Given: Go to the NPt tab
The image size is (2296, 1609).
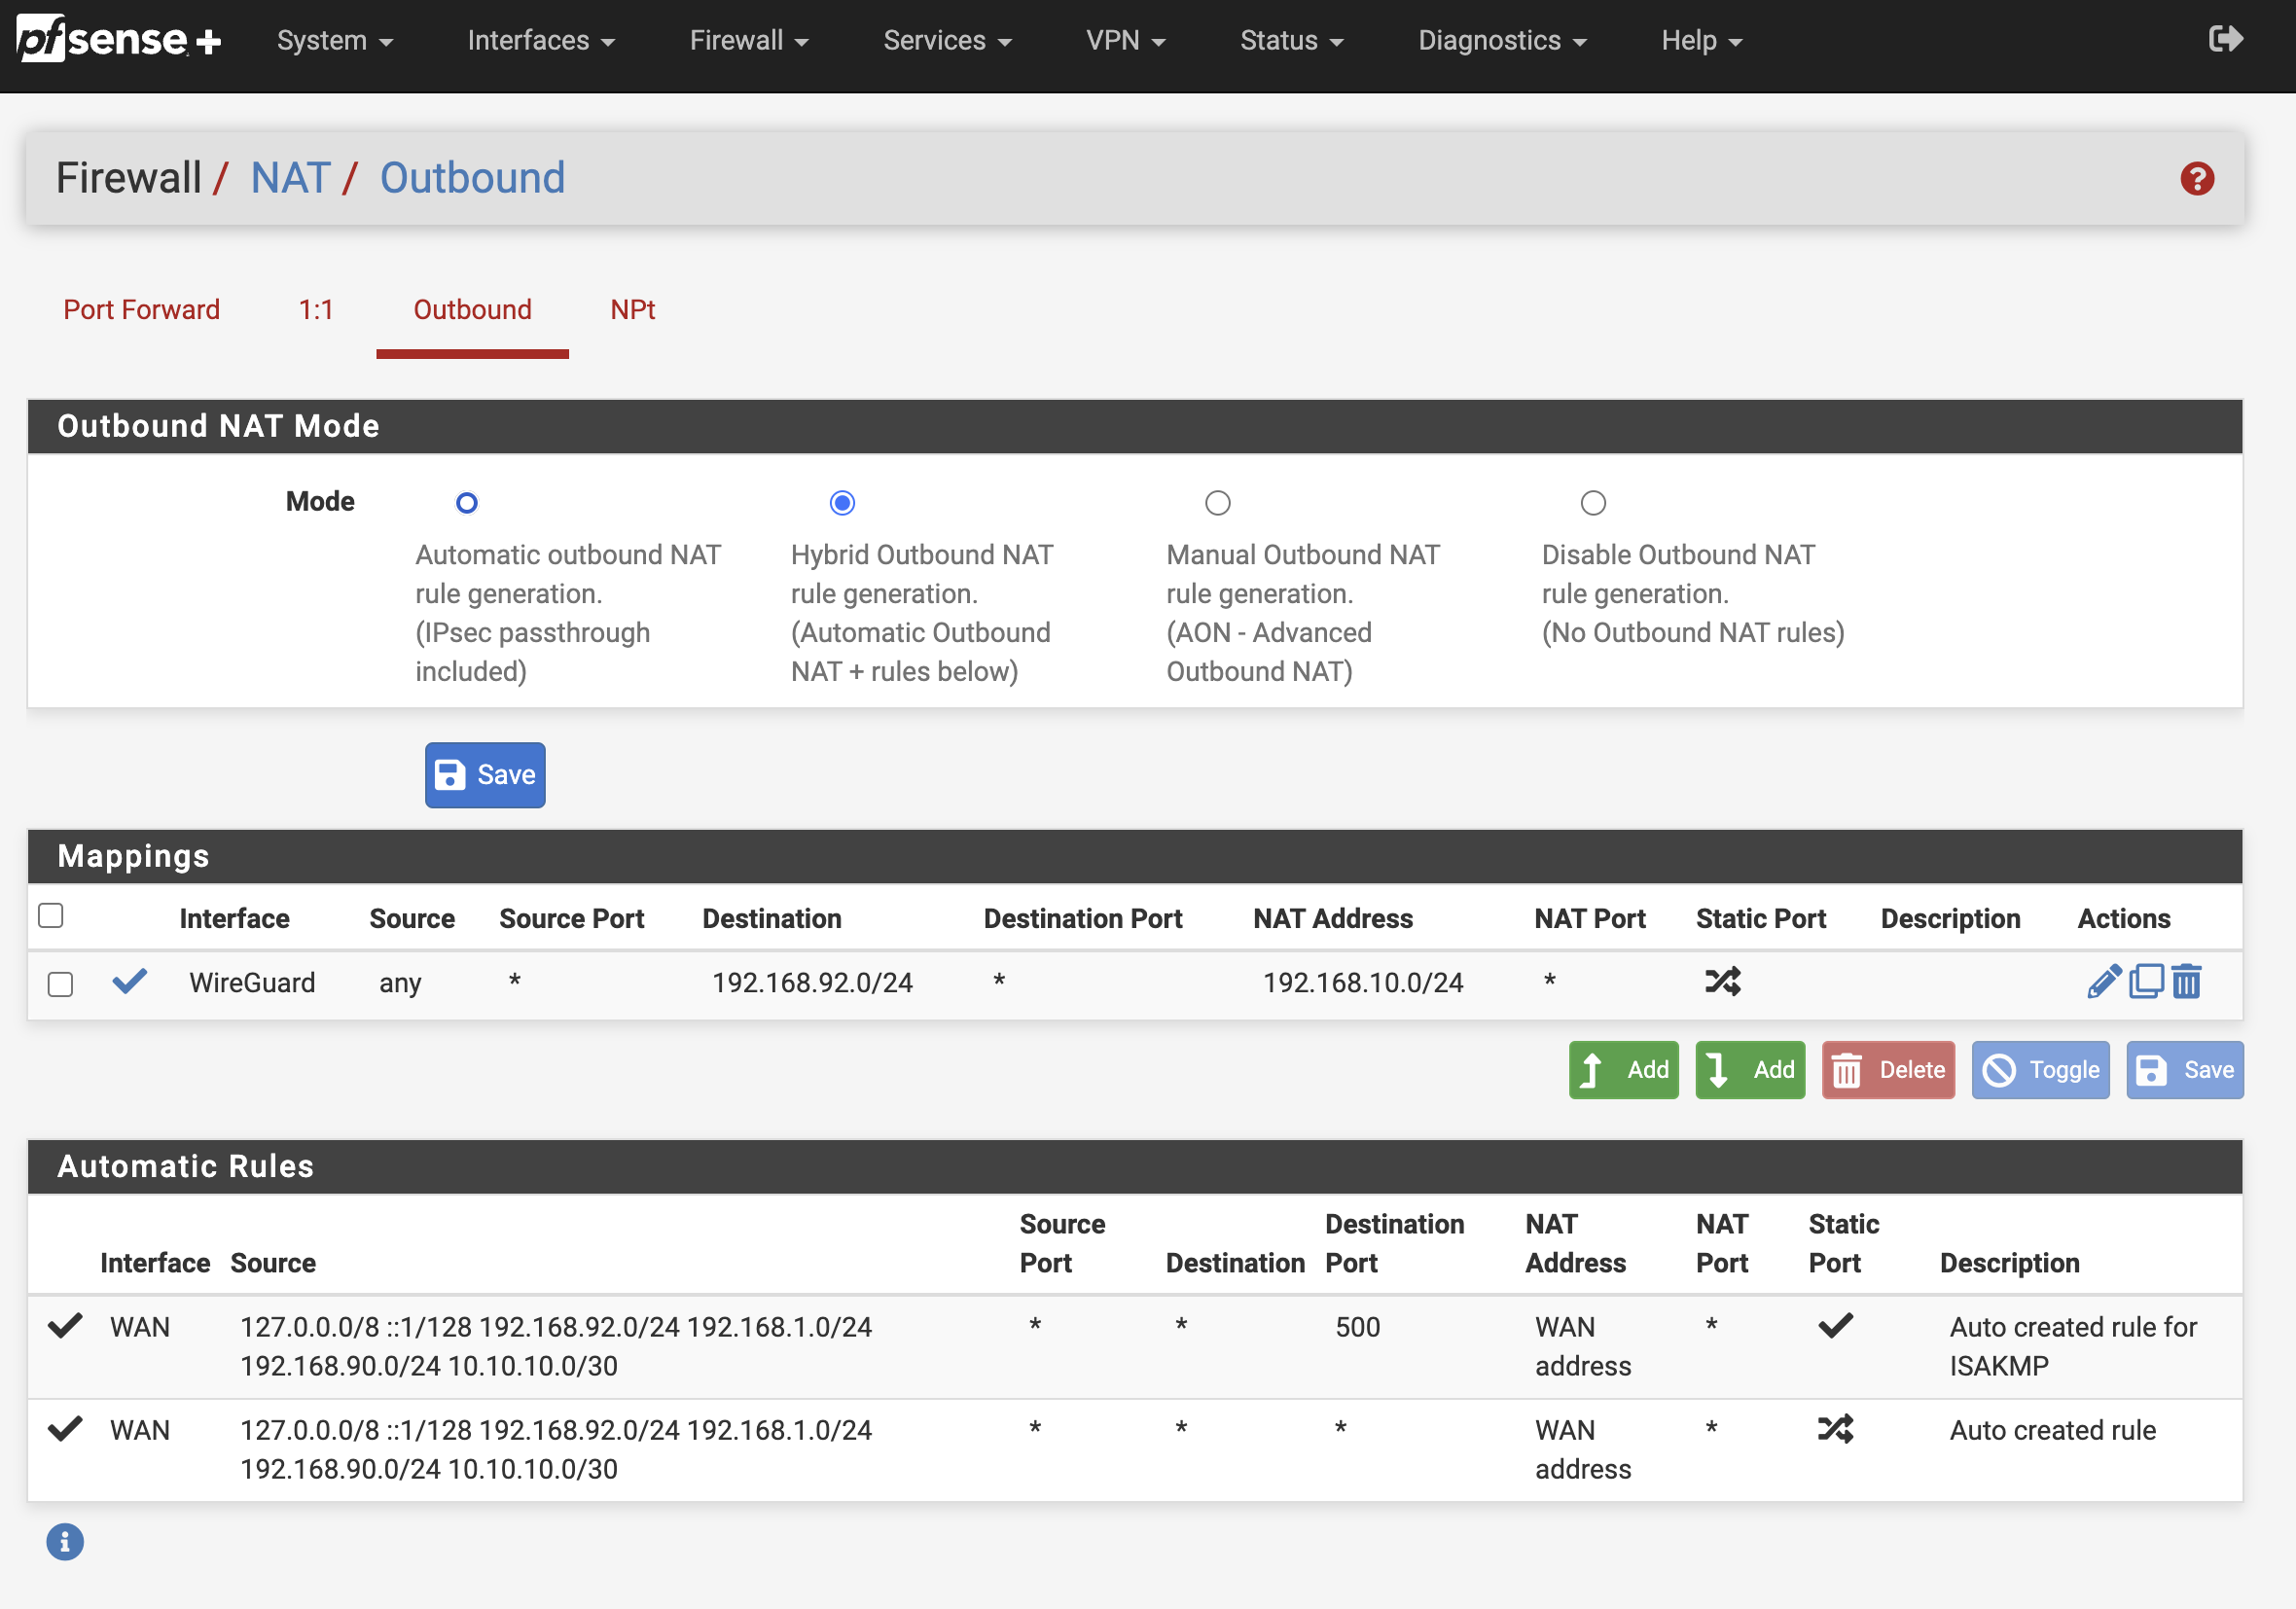Looking at the screenshot, I should (x=632, y=310).
